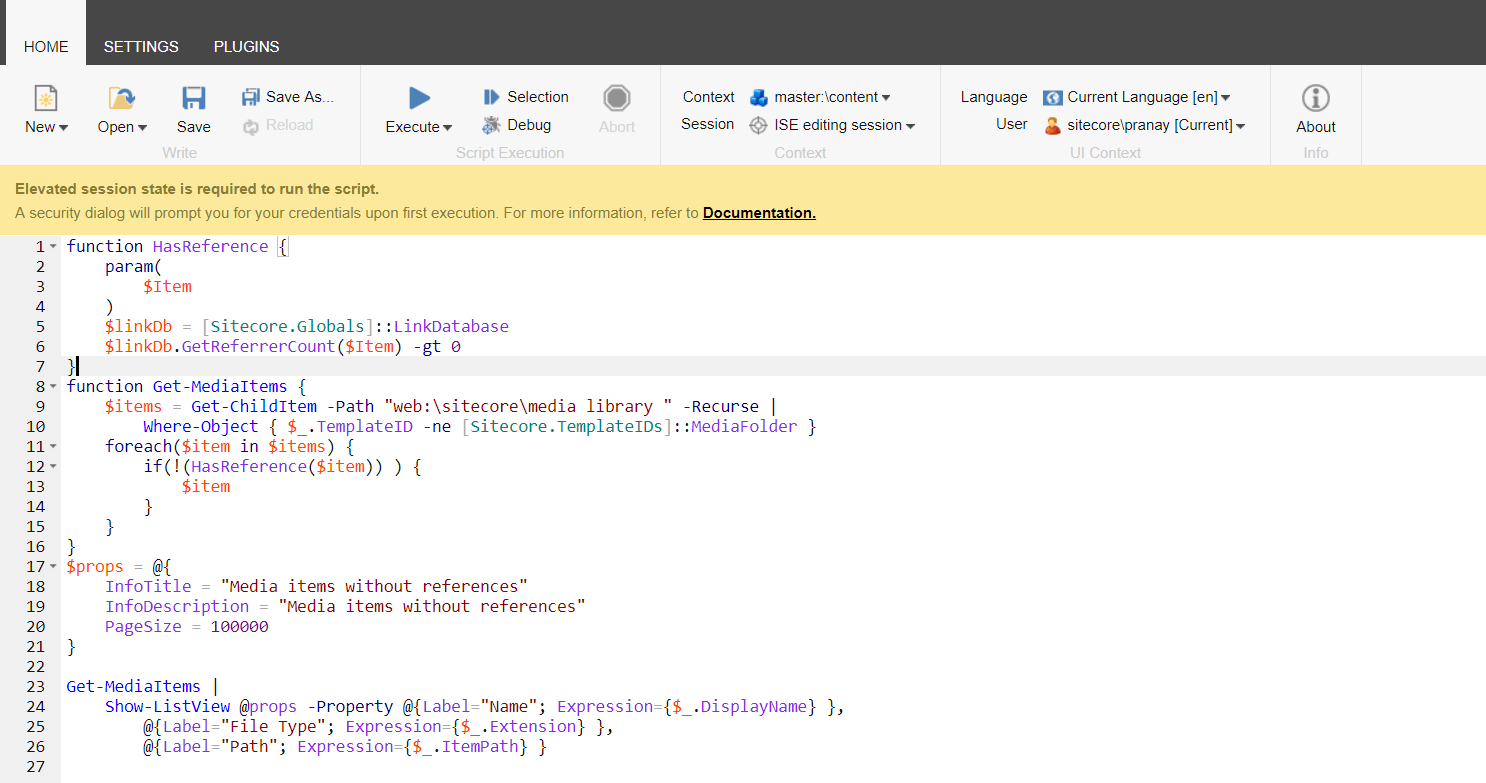The image size is (1486, 783).
Task: Click "$Item" parameter on line 3
Action: [x=167, y=286]
